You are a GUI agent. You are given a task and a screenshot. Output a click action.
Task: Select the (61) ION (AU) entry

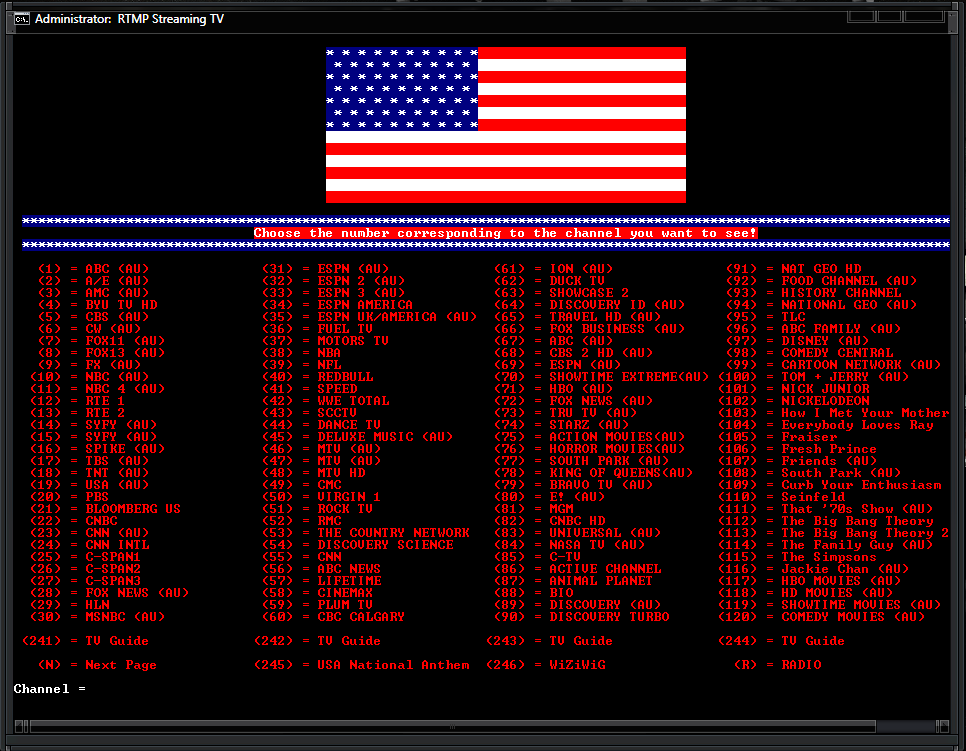pos(554,269)
